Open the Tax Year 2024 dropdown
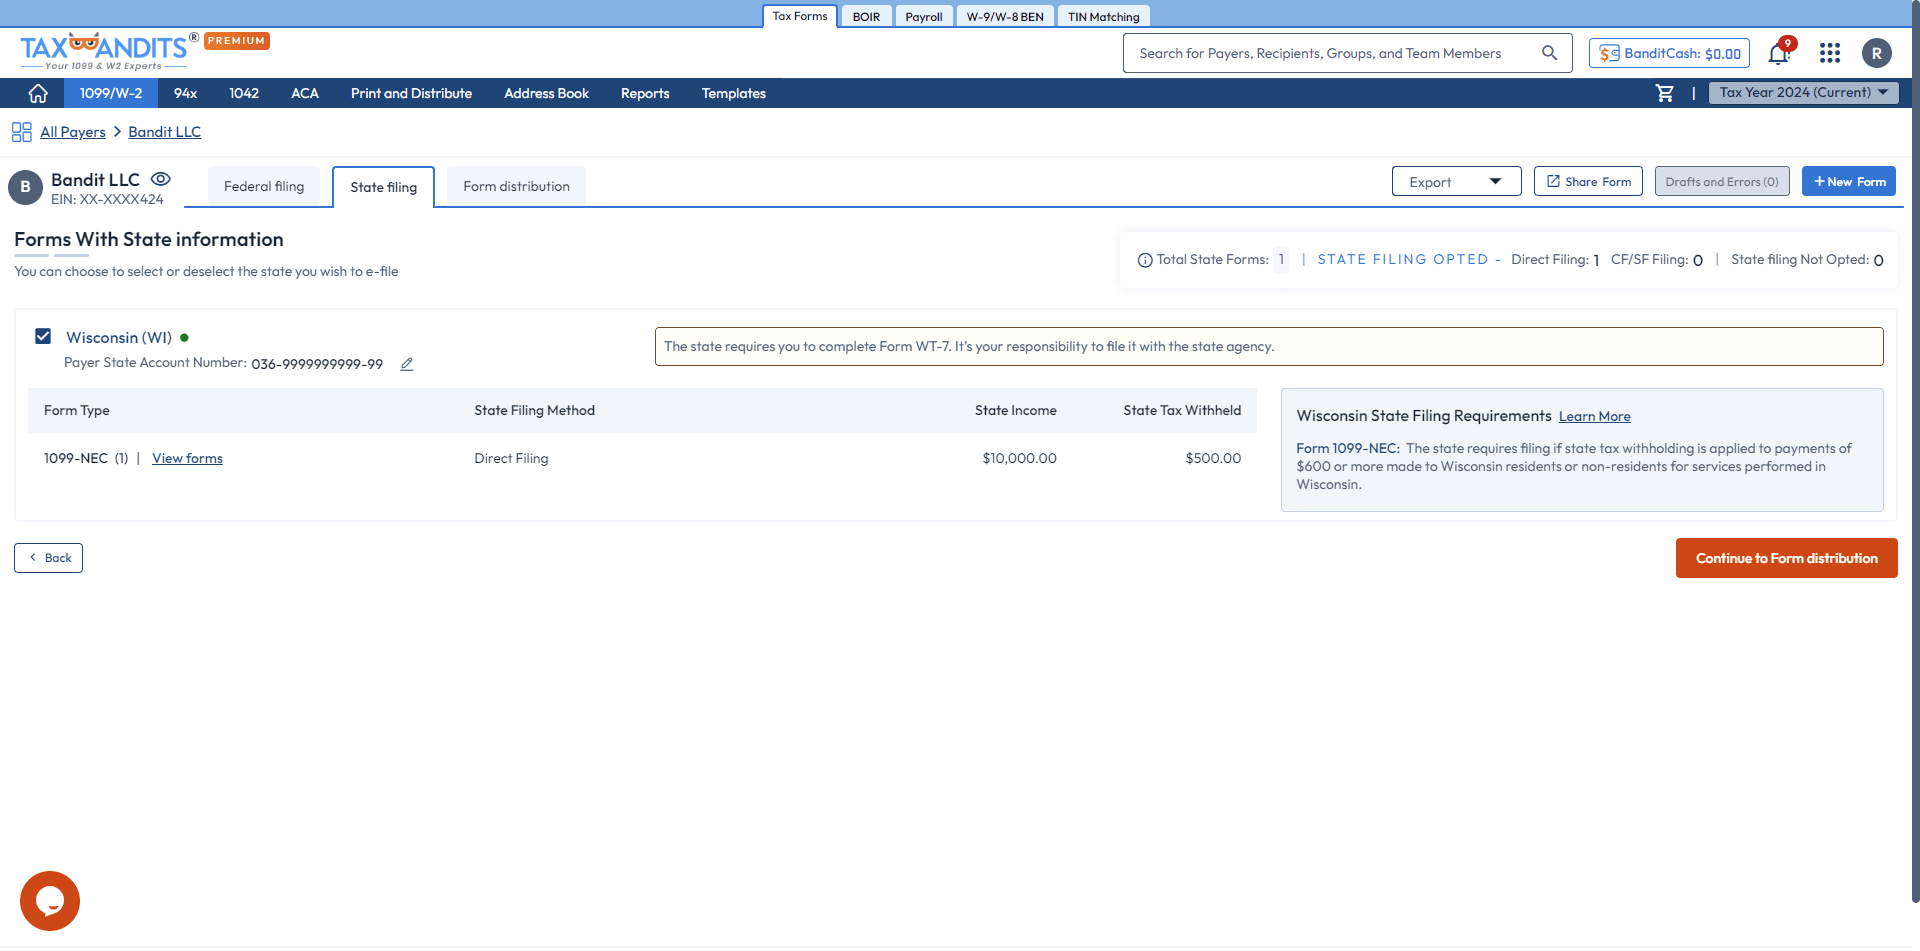Viewport: 1920px width, 951px height. pos(1803,92)
